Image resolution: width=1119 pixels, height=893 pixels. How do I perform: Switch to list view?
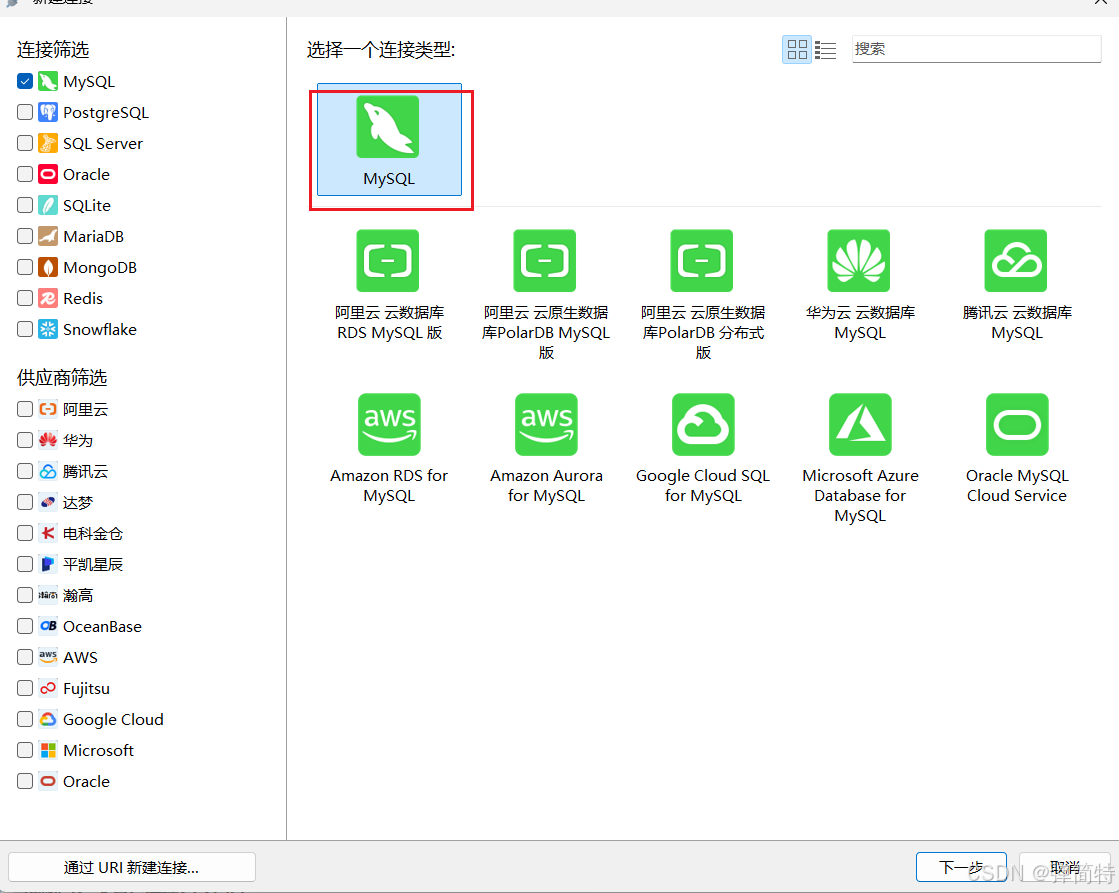point(826,49)
